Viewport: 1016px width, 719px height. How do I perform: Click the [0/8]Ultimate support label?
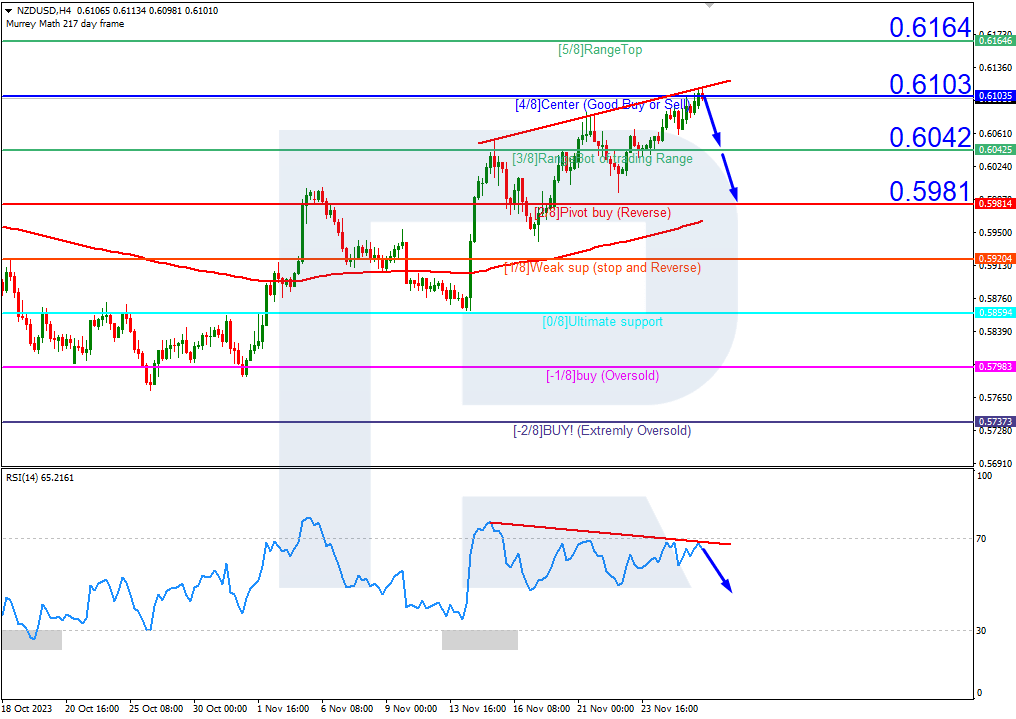(x=601, y=321)
